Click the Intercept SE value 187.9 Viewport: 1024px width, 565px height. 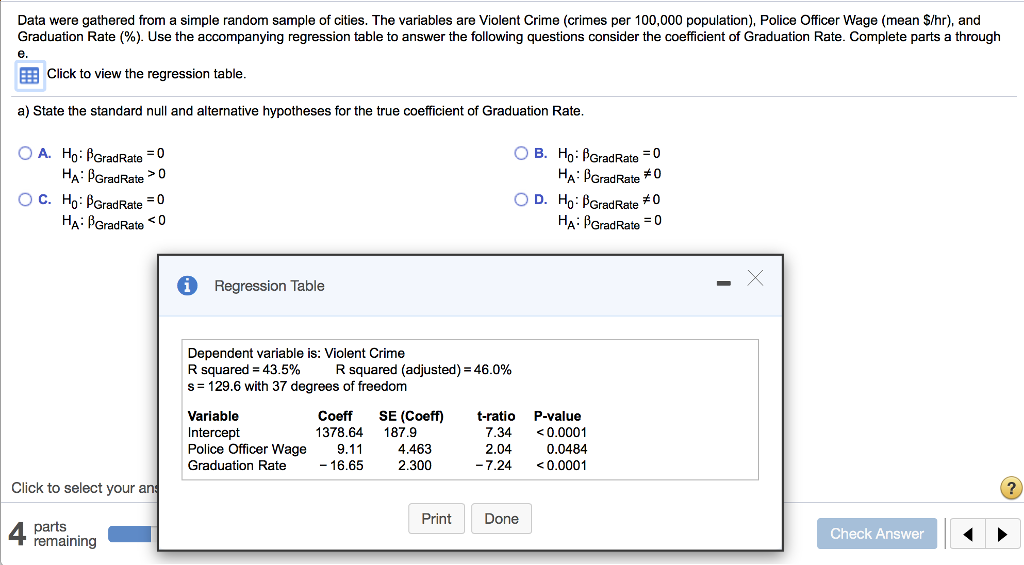pos(400,432)
